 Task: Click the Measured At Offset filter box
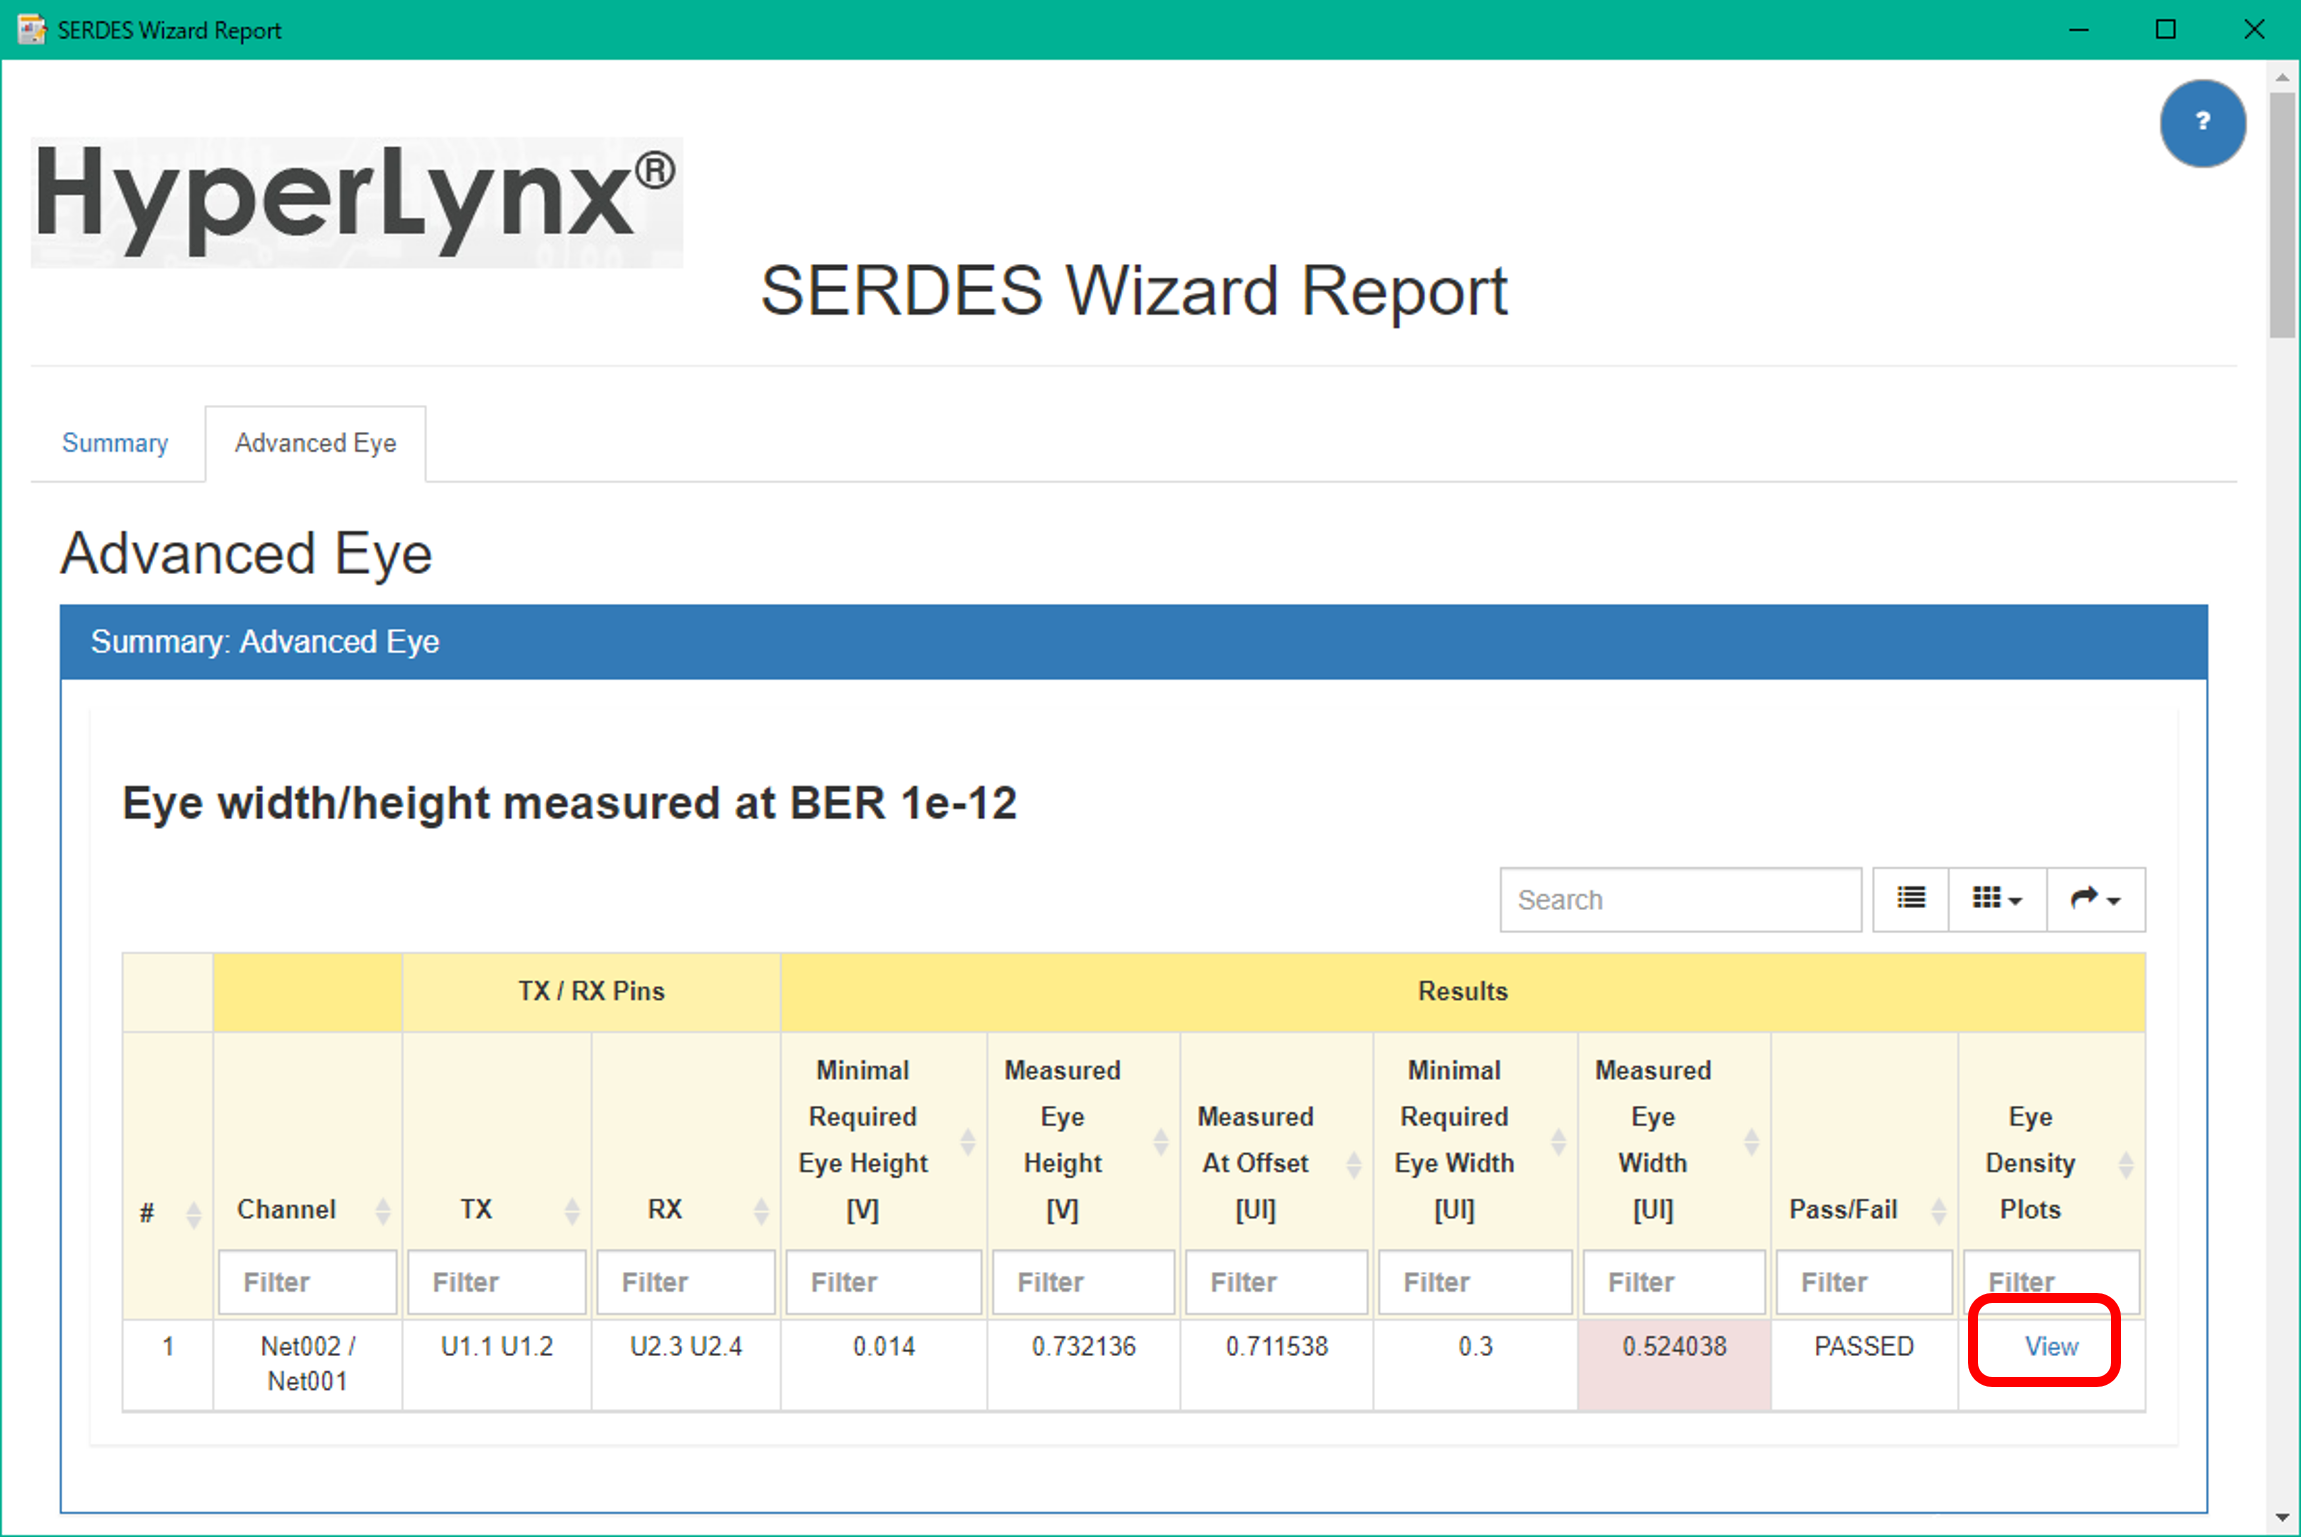coord(1276,1281)
